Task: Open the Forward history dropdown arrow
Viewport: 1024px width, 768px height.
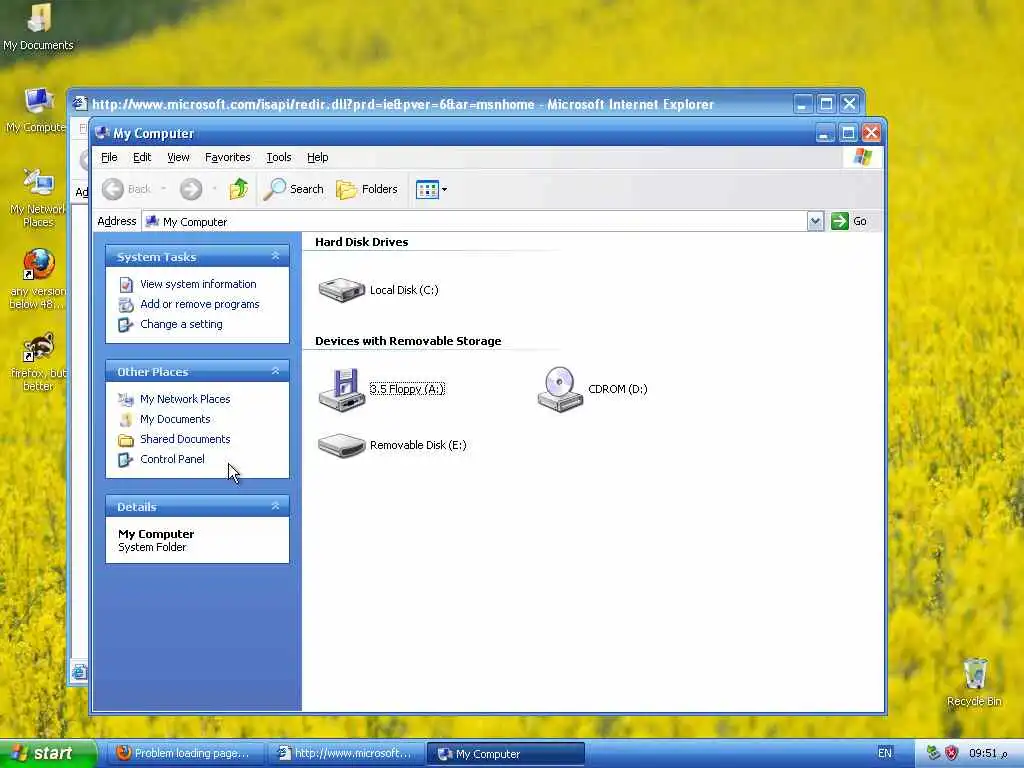Action: click(x=214, y=189)
